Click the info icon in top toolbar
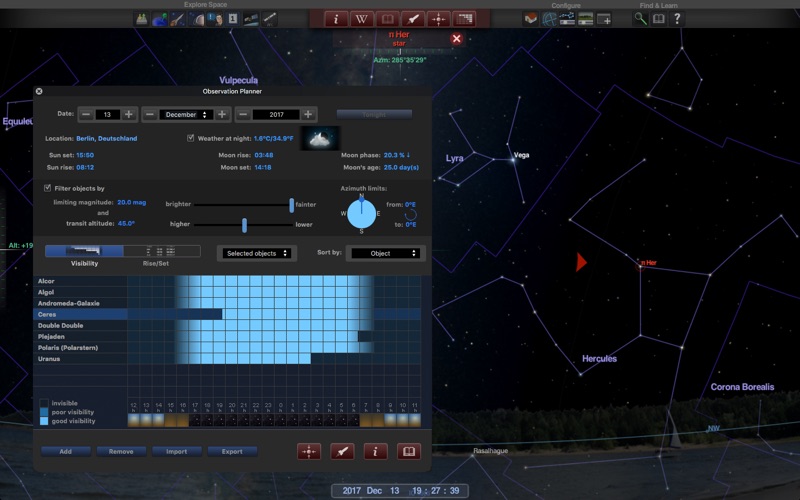 point(336,18)
